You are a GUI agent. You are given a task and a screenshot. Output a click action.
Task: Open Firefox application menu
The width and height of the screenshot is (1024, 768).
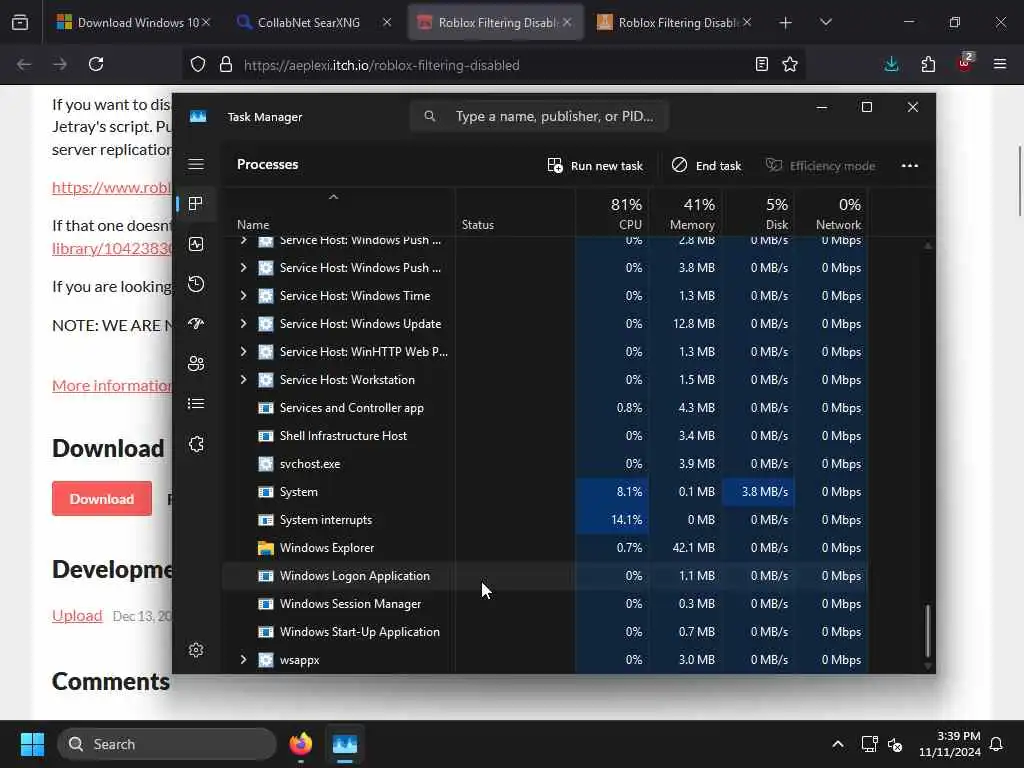(1000, 64)
